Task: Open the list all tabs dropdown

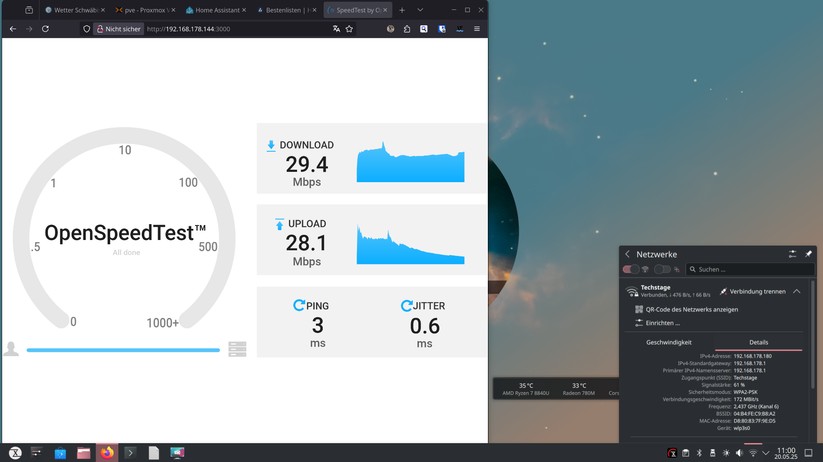Action: click(420, 10)
